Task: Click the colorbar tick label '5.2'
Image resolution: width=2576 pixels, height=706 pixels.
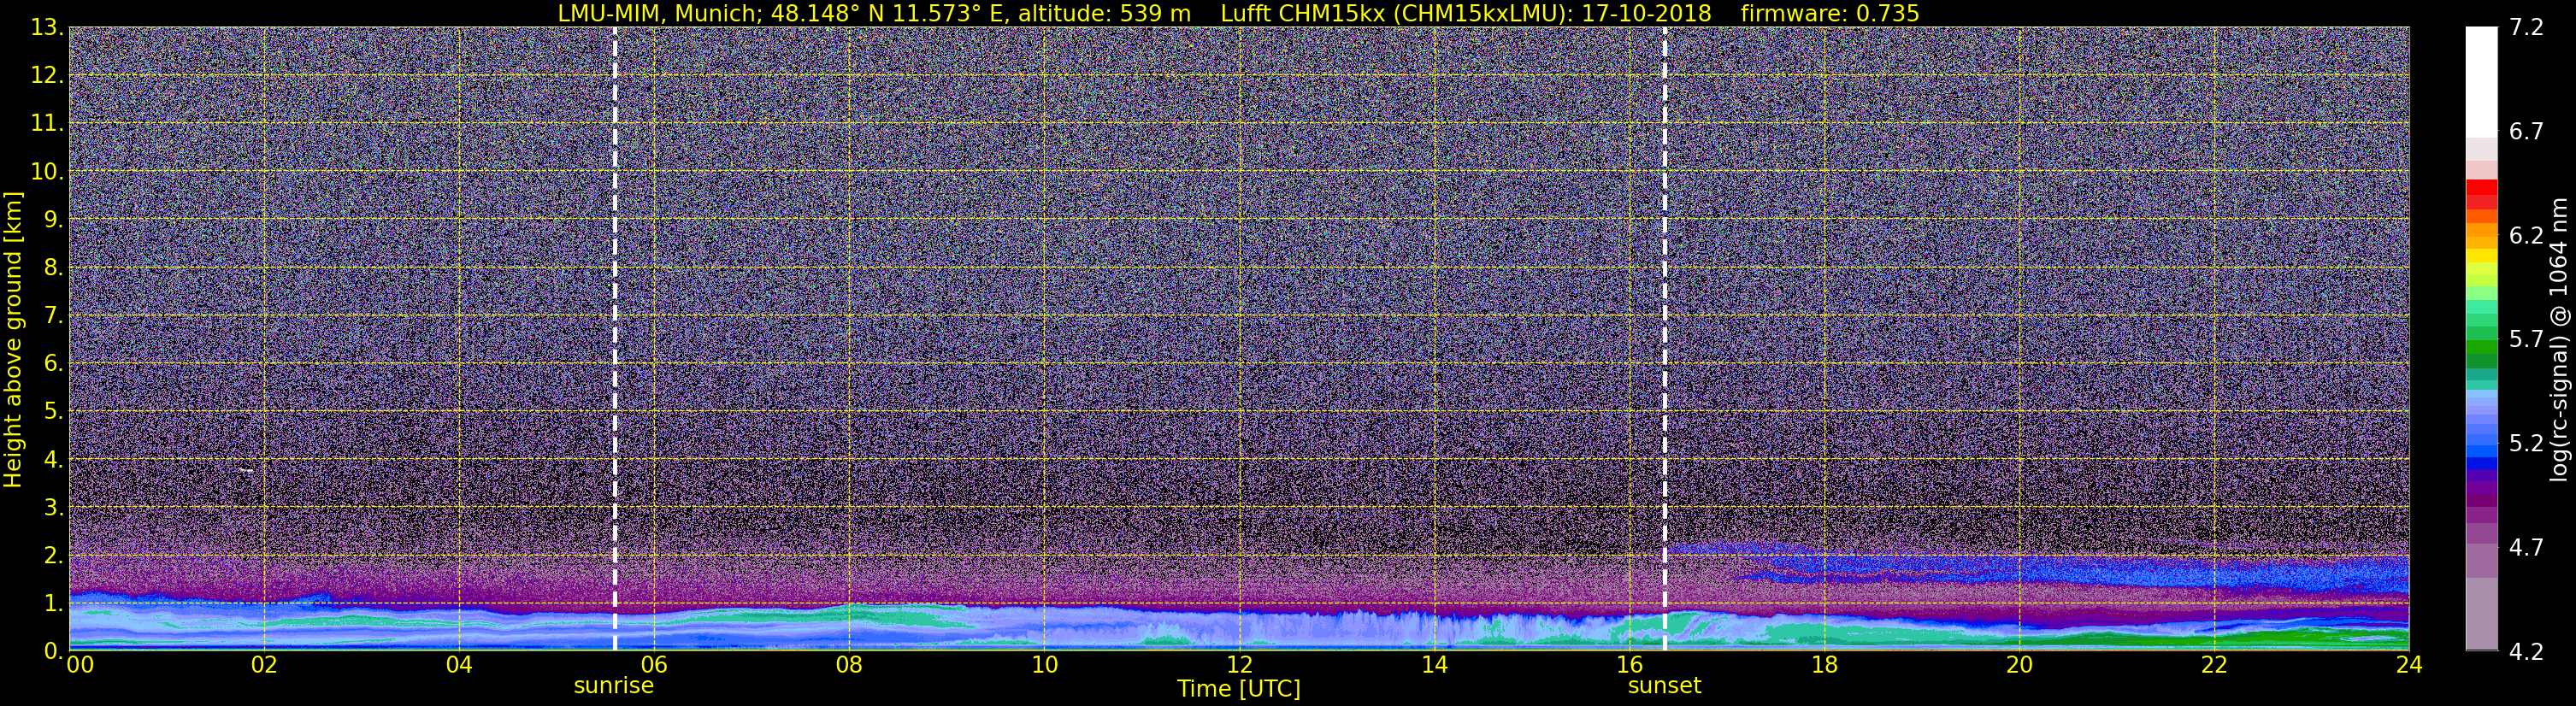Action: tap(2526, 443)
